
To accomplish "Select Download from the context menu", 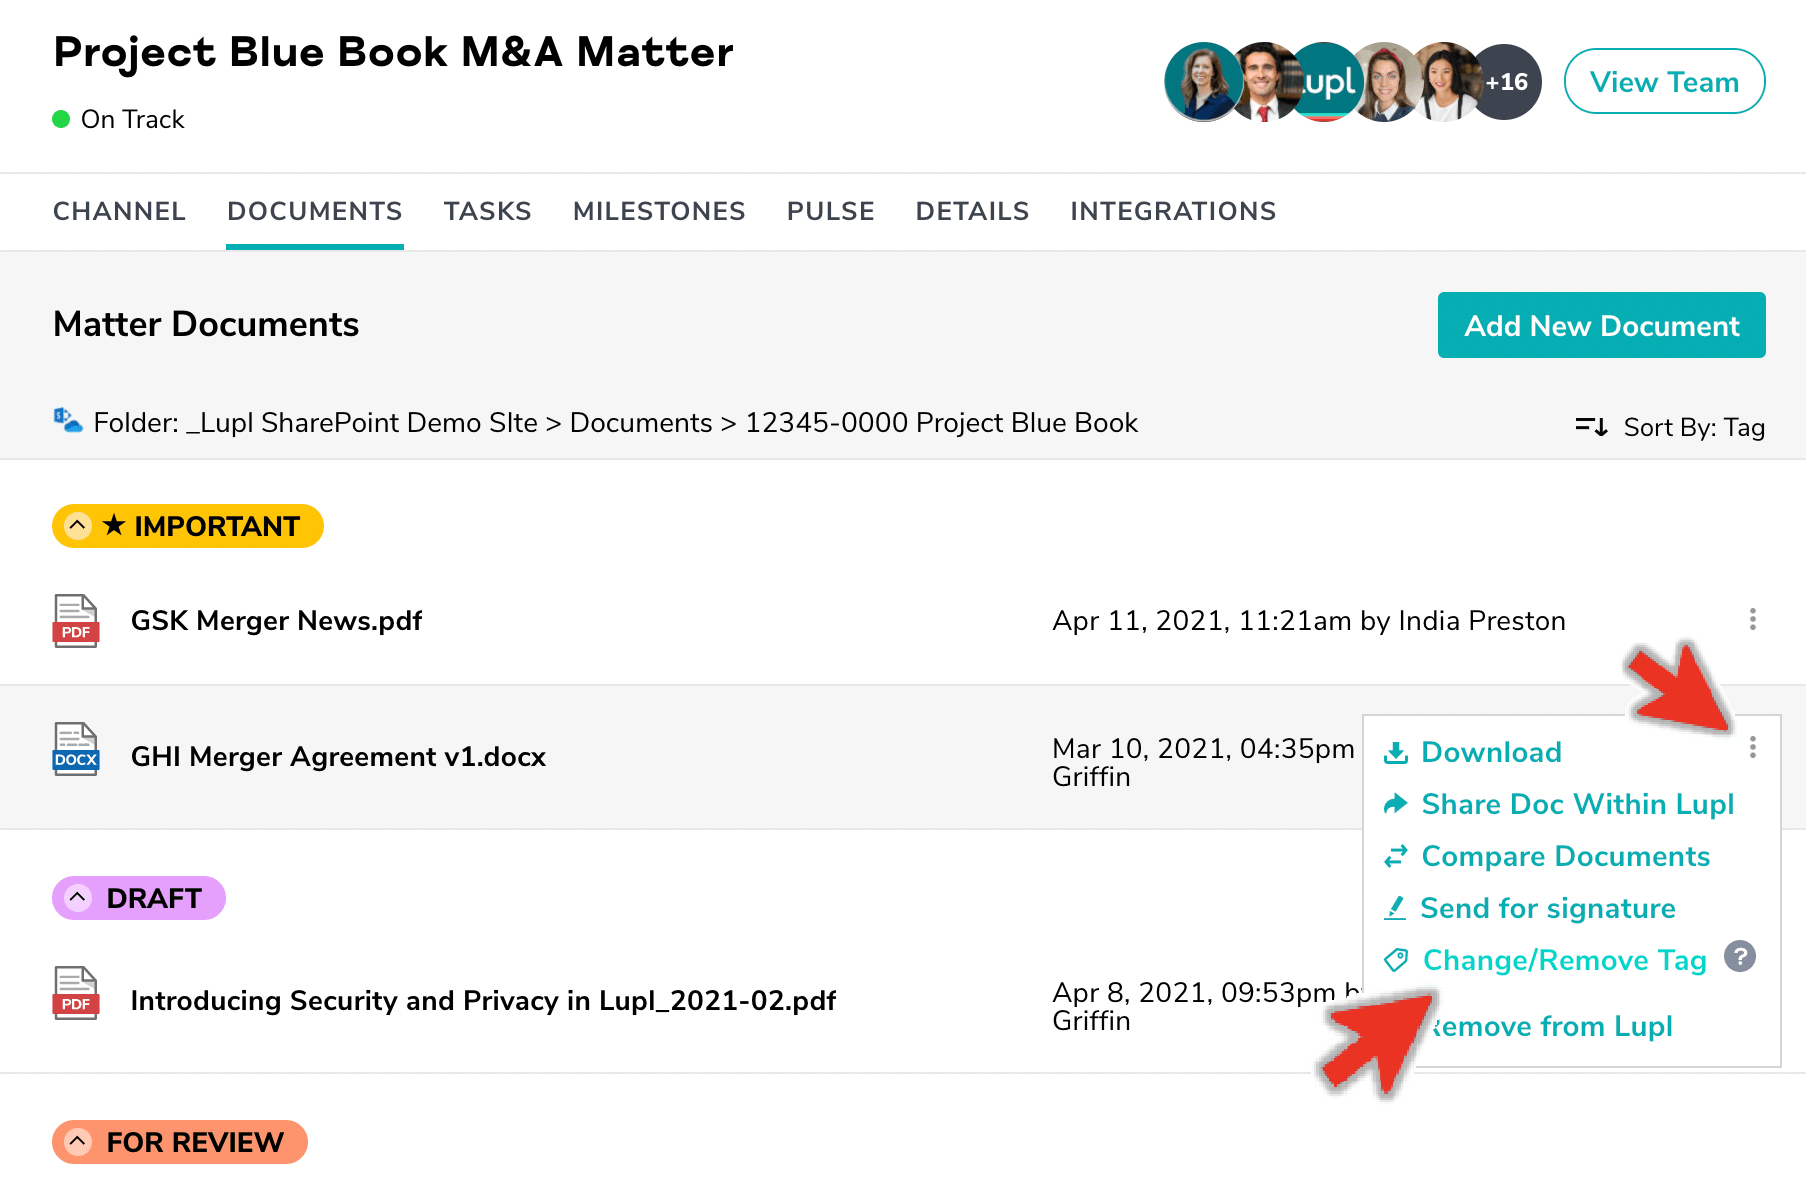I will pos(1490,752).
